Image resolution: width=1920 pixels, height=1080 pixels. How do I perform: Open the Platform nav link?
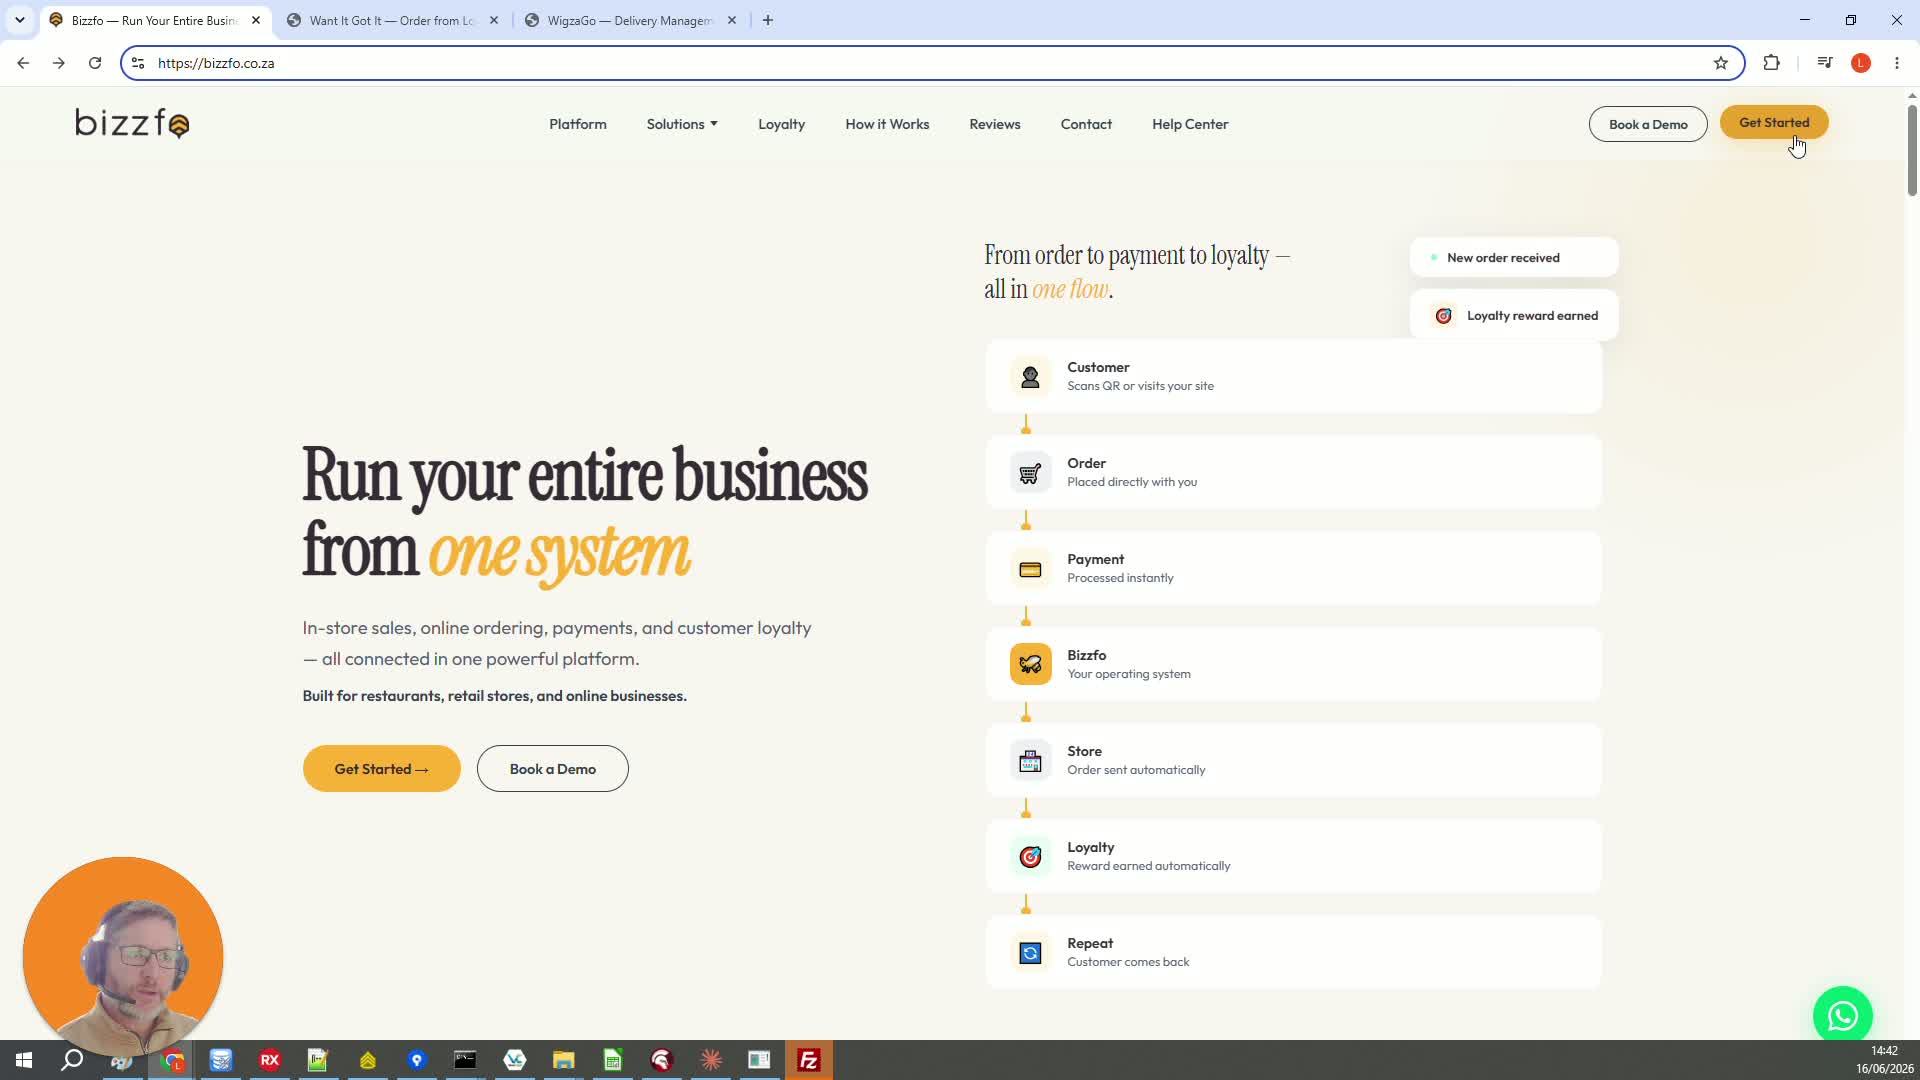578,124
